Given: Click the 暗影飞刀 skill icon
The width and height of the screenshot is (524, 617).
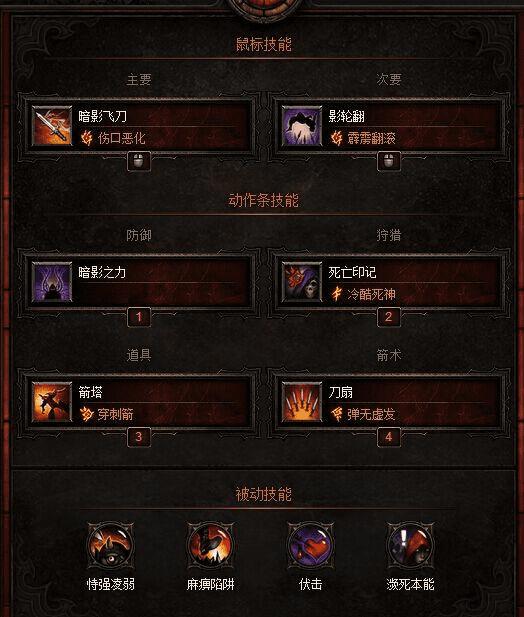Looking at the screenshot, I should point(52,126).
